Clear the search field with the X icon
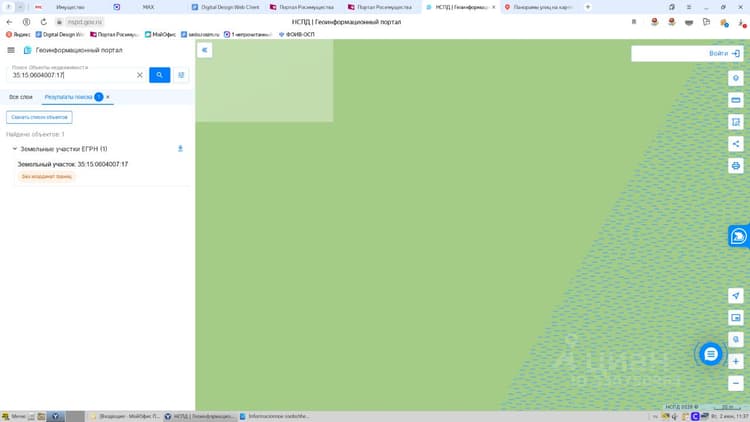This screenshot has height=422, width=750. click(x=140, y=75)
